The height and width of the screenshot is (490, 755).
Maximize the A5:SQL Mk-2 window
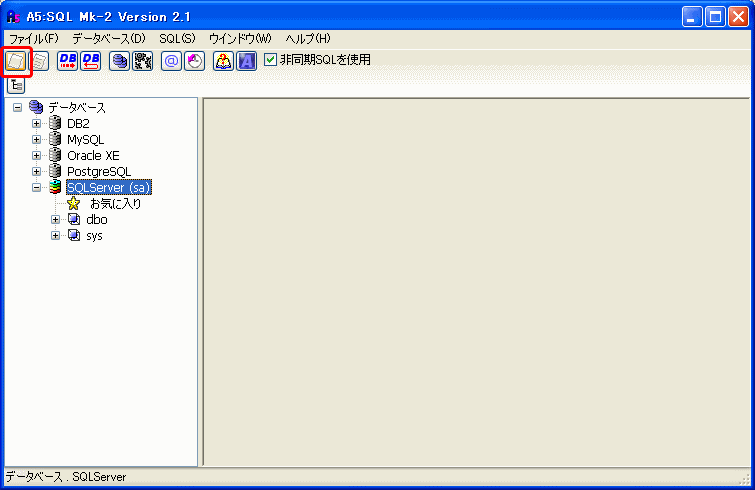point(715,17)
